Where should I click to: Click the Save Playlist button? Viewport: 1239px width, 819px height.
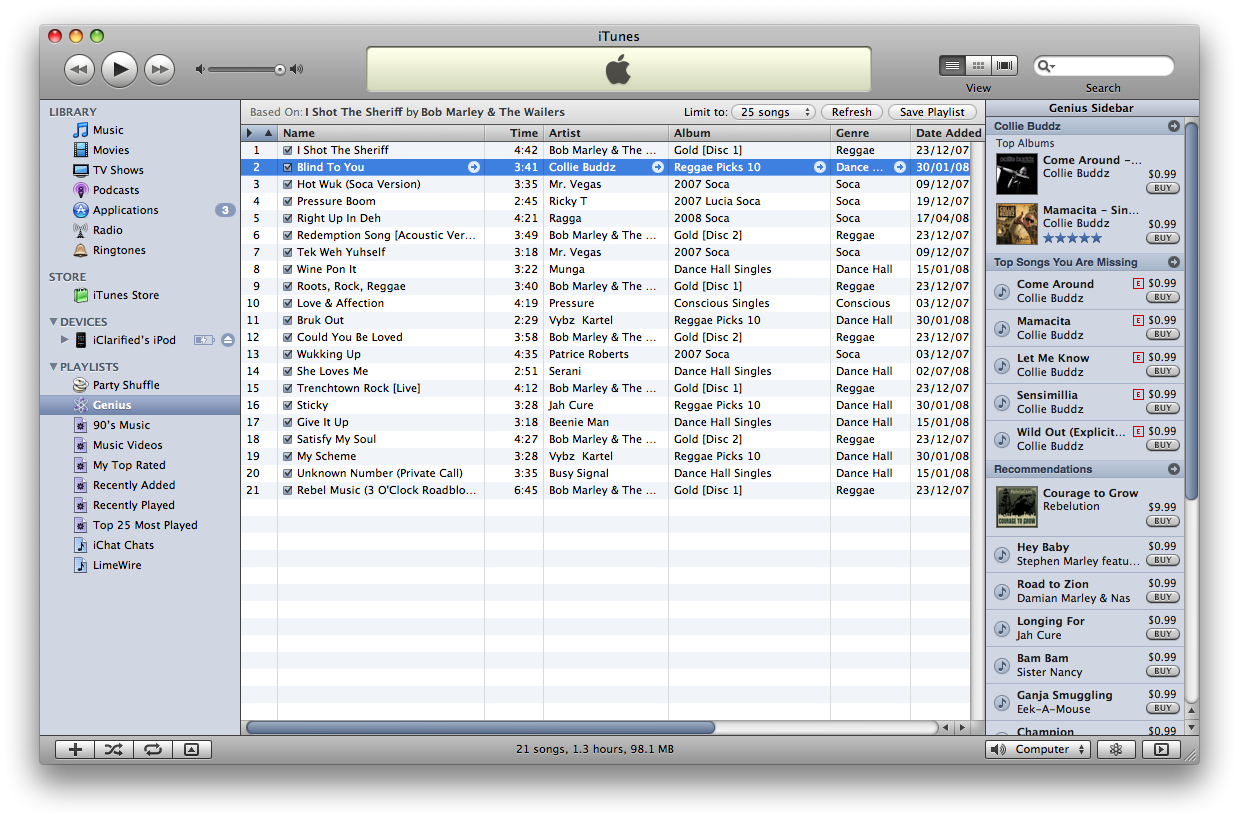(932, 113)
